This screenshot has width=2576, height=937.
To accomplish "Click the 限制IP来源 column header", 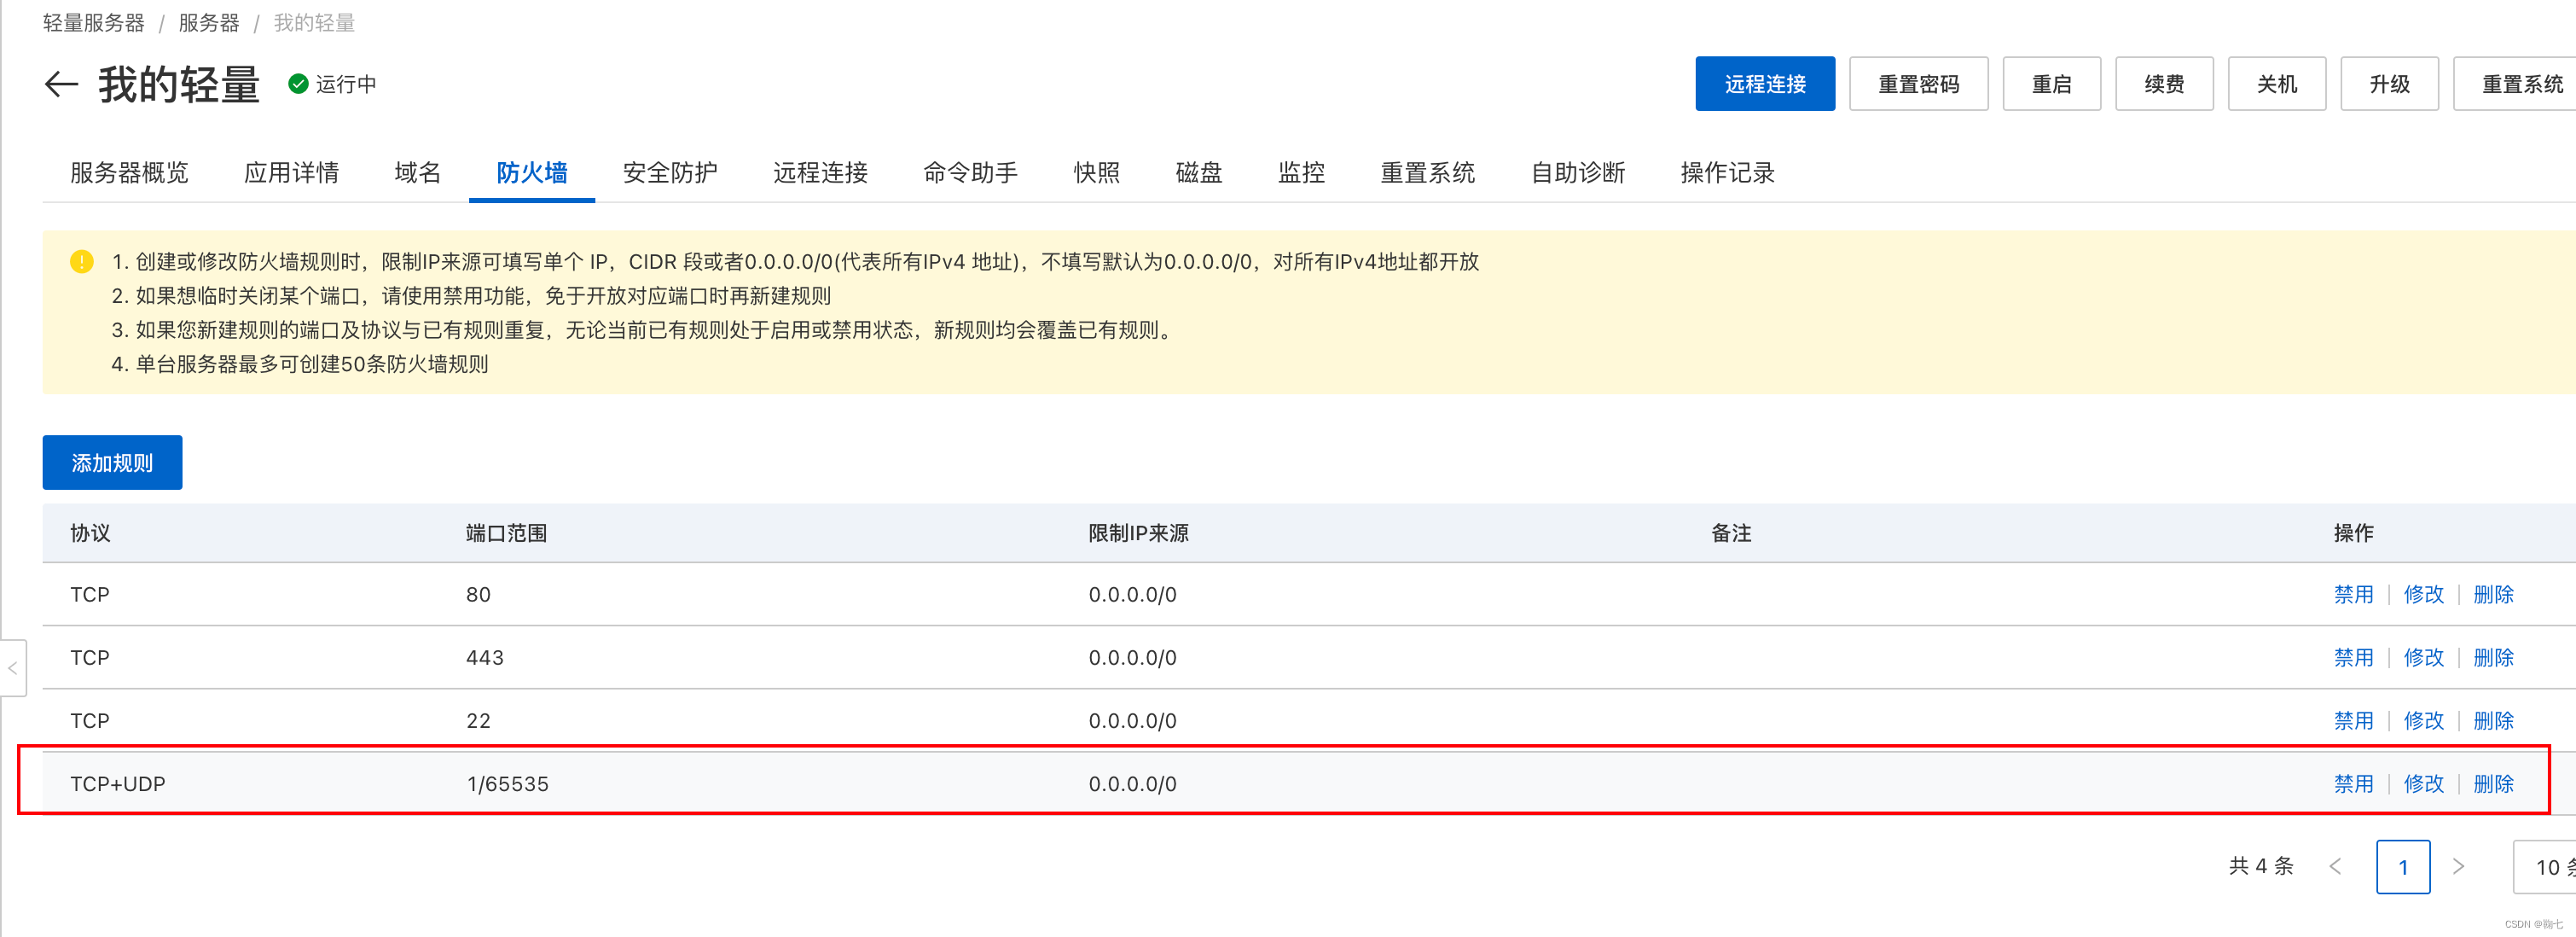I will pyautogui.click(x=1138, y=533).
